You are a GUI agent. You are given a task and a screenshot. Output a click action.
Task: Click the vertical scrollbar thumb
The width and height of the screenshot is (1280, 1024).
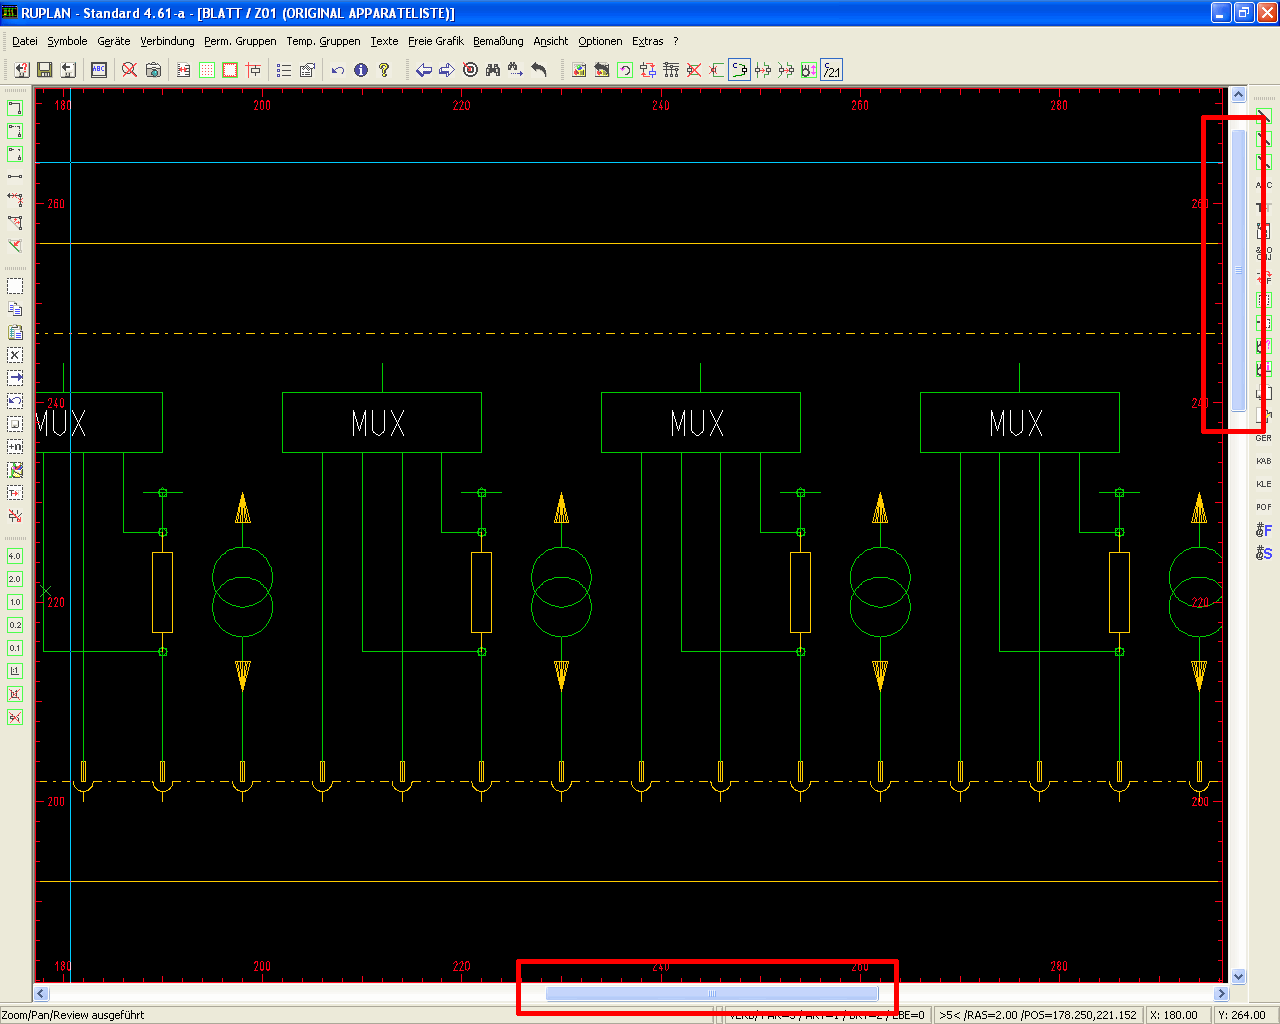tap(1239, 270)
